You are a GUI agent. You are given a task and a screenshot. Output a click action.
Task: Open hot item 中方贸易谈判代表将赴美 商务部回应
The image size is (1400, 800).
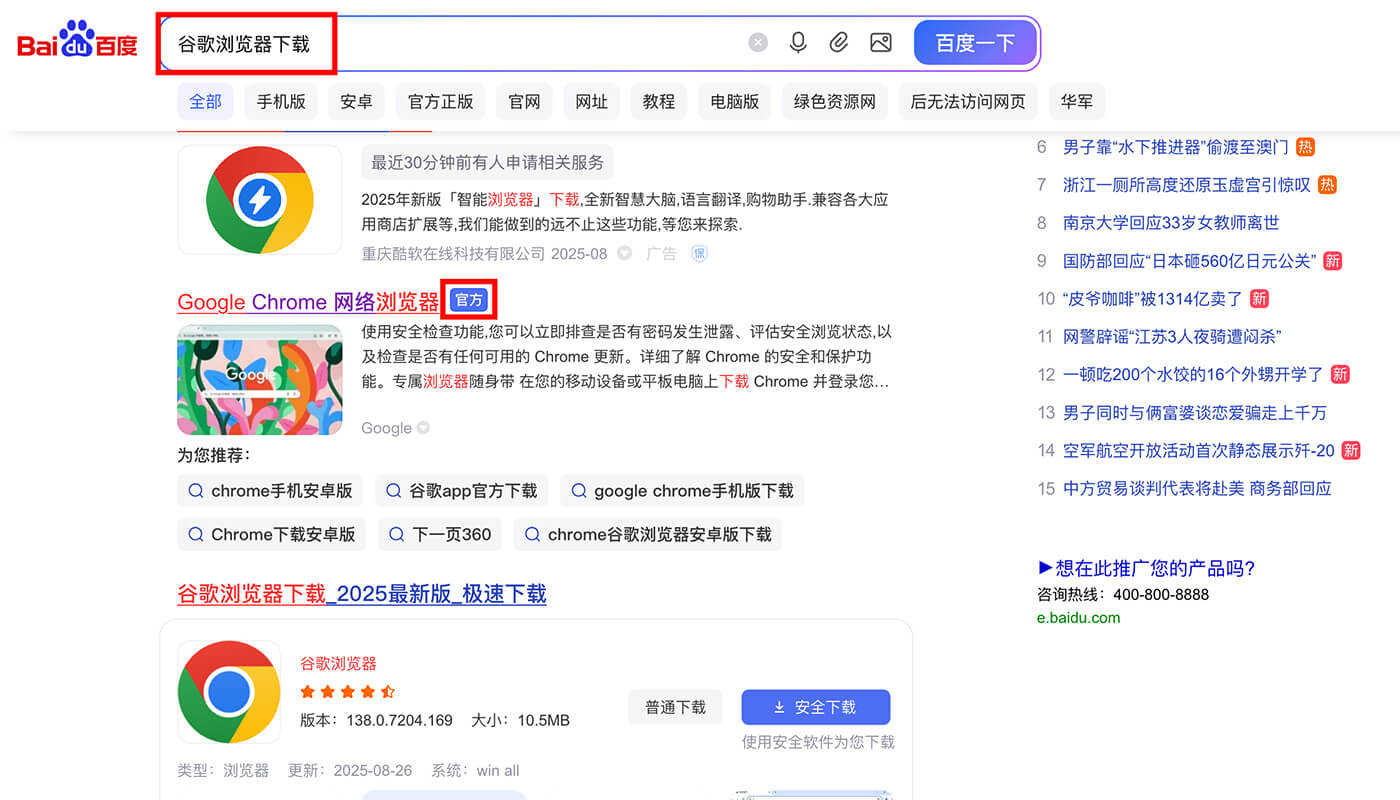pyautogui.click(x=1197, y=488)
